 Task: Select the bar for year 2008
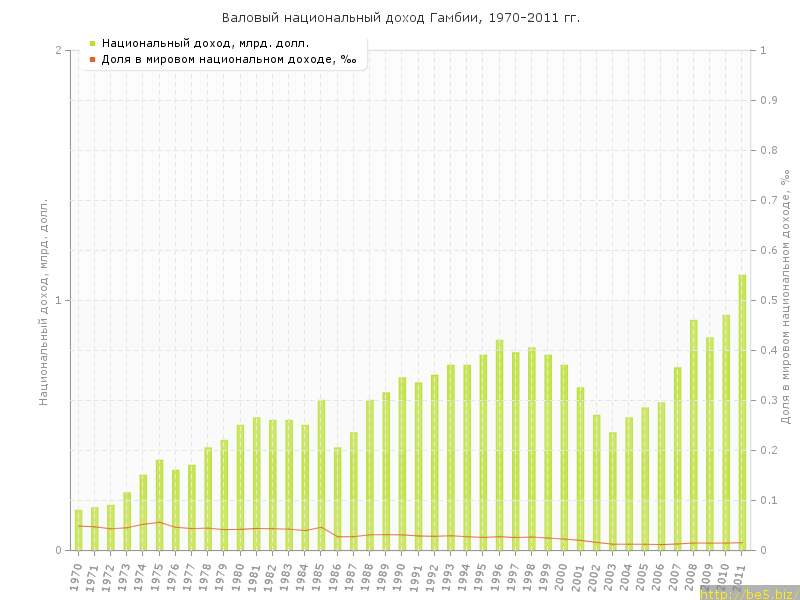(693, 435)
